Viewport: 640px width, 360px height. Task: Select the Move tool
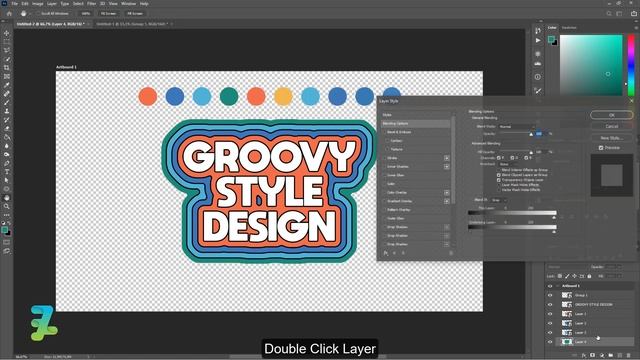click(x=7, y=33)
